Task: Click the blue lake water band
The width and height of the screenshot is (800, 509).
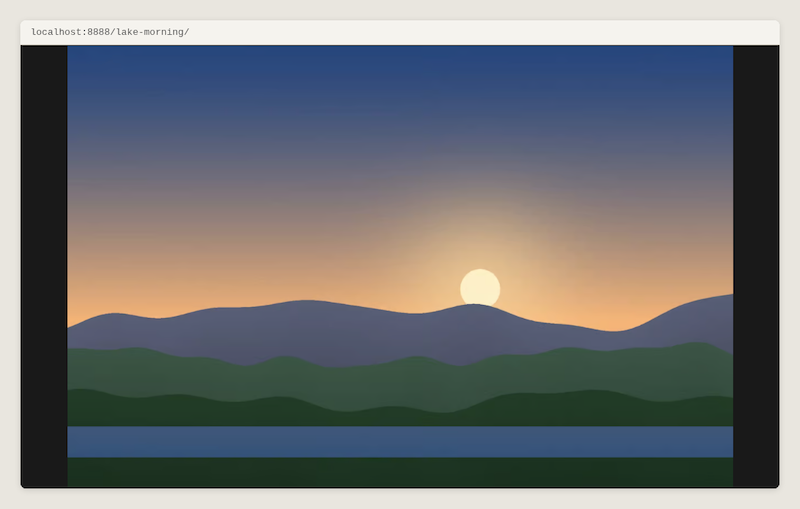Action: pos(400,442)
